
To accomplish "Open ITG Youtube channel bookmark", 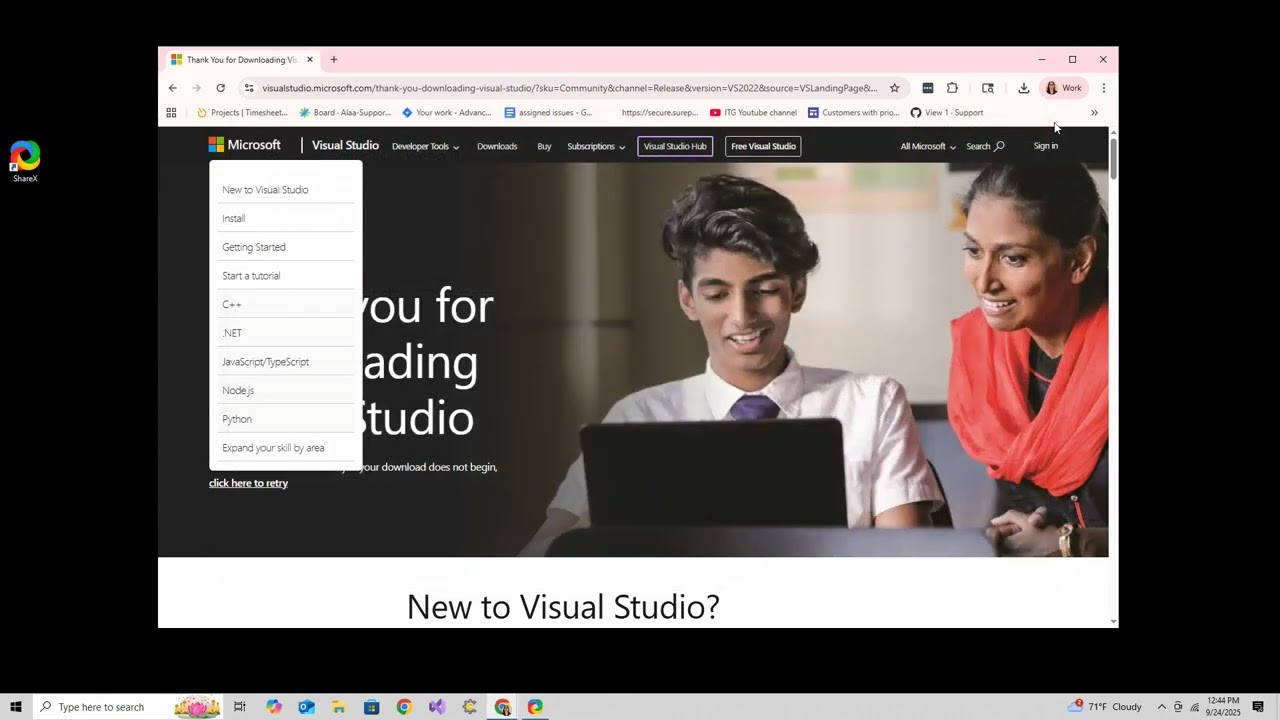I will pyautogui.click(x=753, y=113).
